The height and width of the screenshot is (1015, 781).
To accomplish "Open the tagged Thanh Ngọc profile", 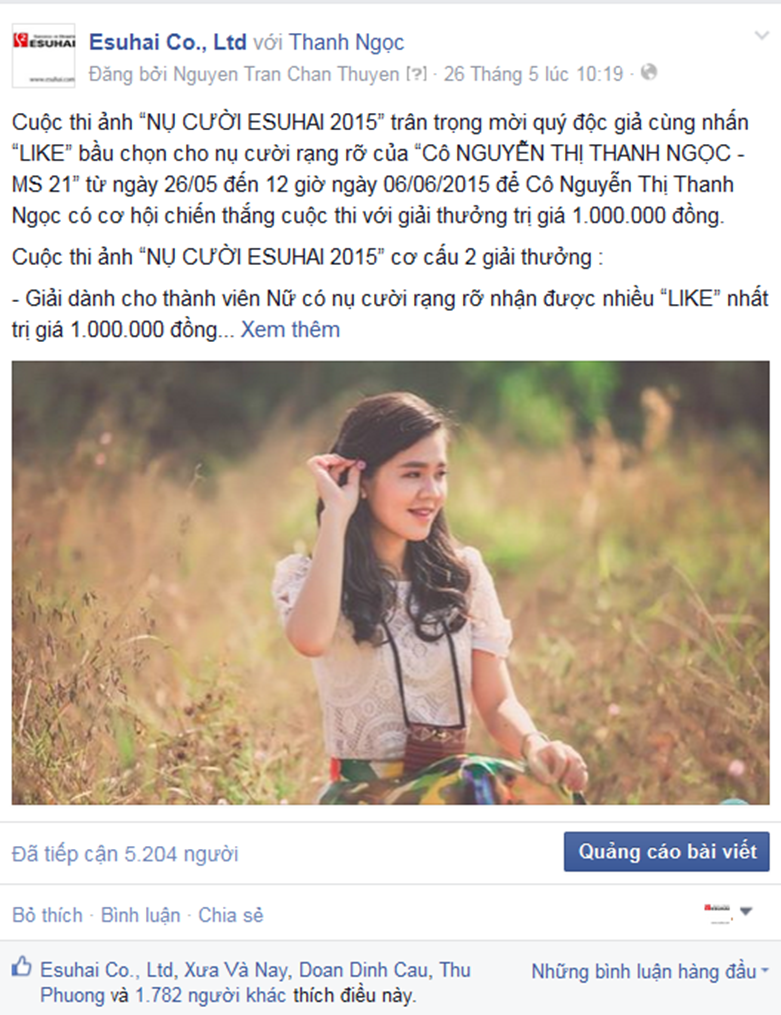I will [x=346, y=43].
